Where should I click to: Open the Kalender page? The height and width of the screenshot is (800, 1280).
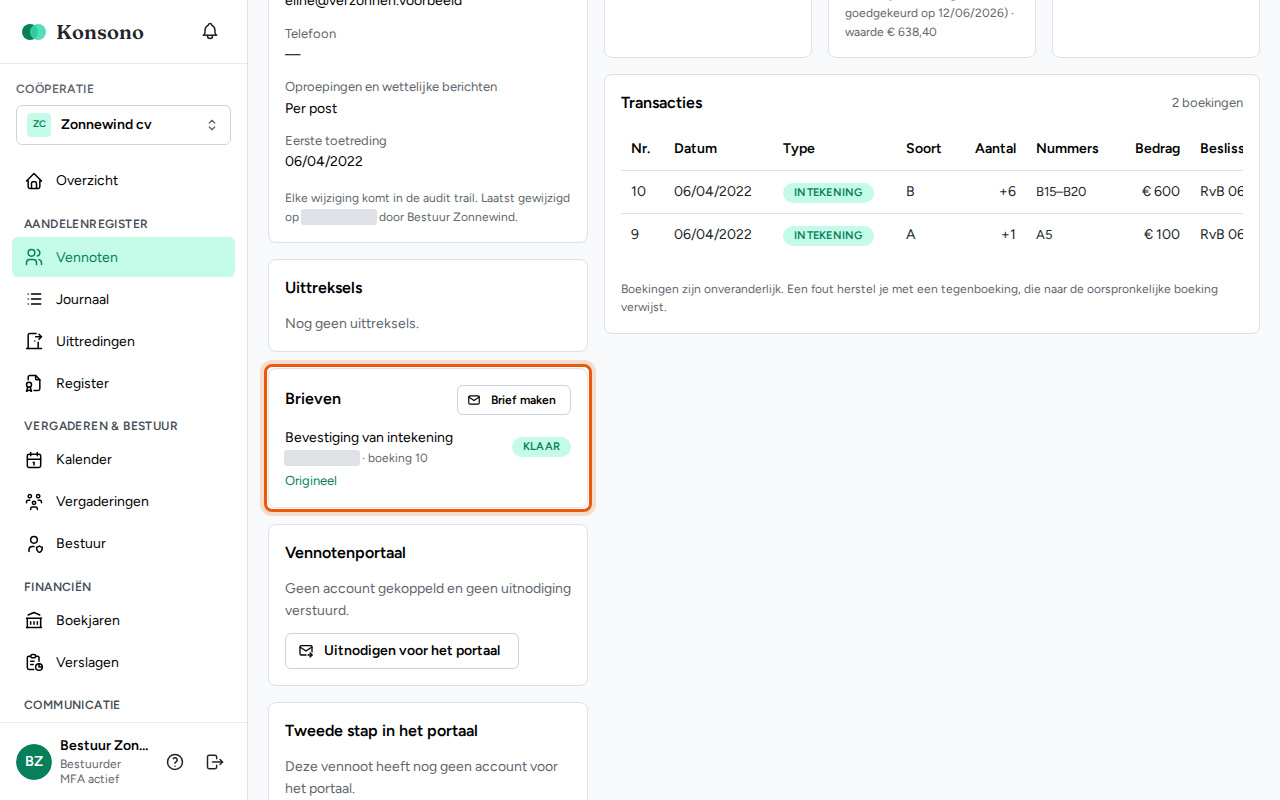pos(123,459)
